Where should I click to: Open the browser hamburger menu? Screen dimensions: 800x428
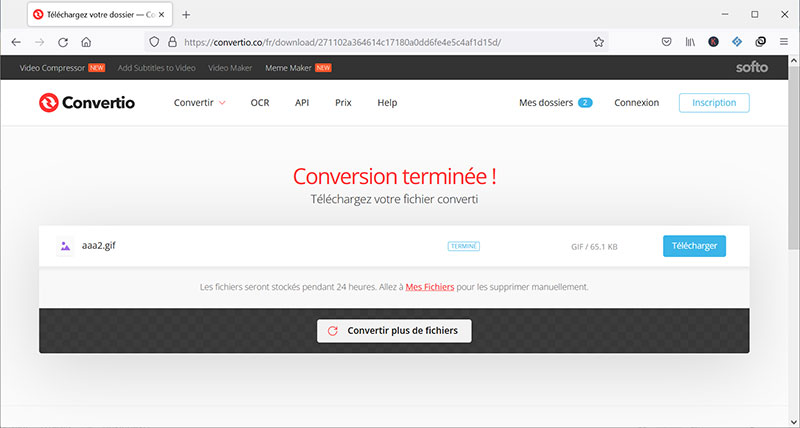(x=784, y=42)
